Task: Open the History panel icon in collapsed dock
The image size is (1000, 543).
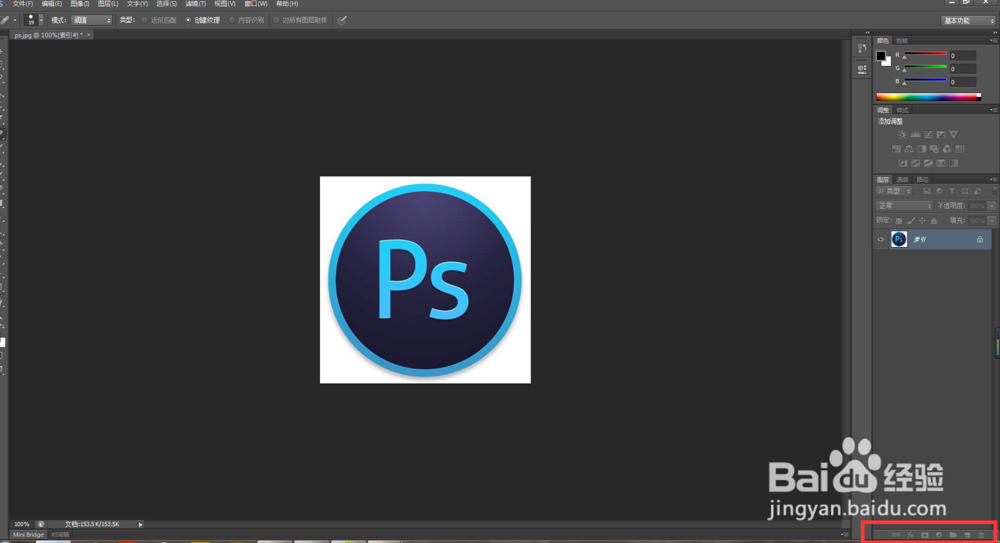Action: [x=862, y=48]
